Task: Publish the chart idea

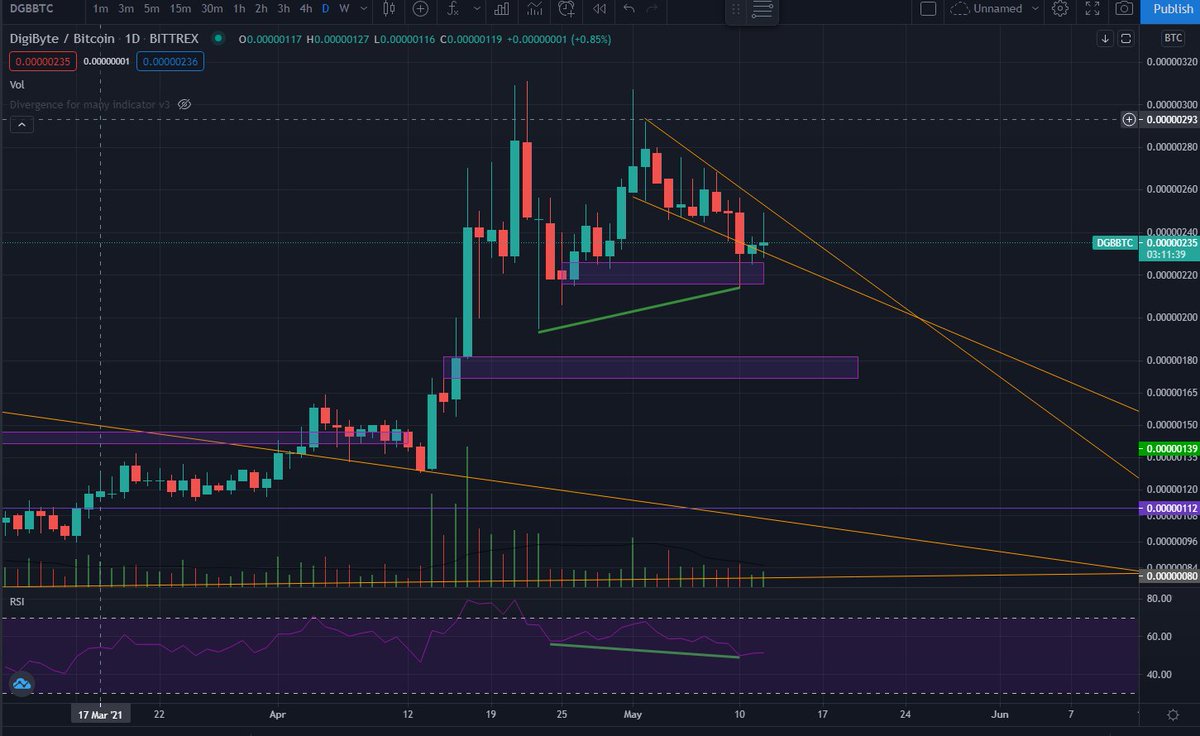Action: click(x=1172, y=9)
